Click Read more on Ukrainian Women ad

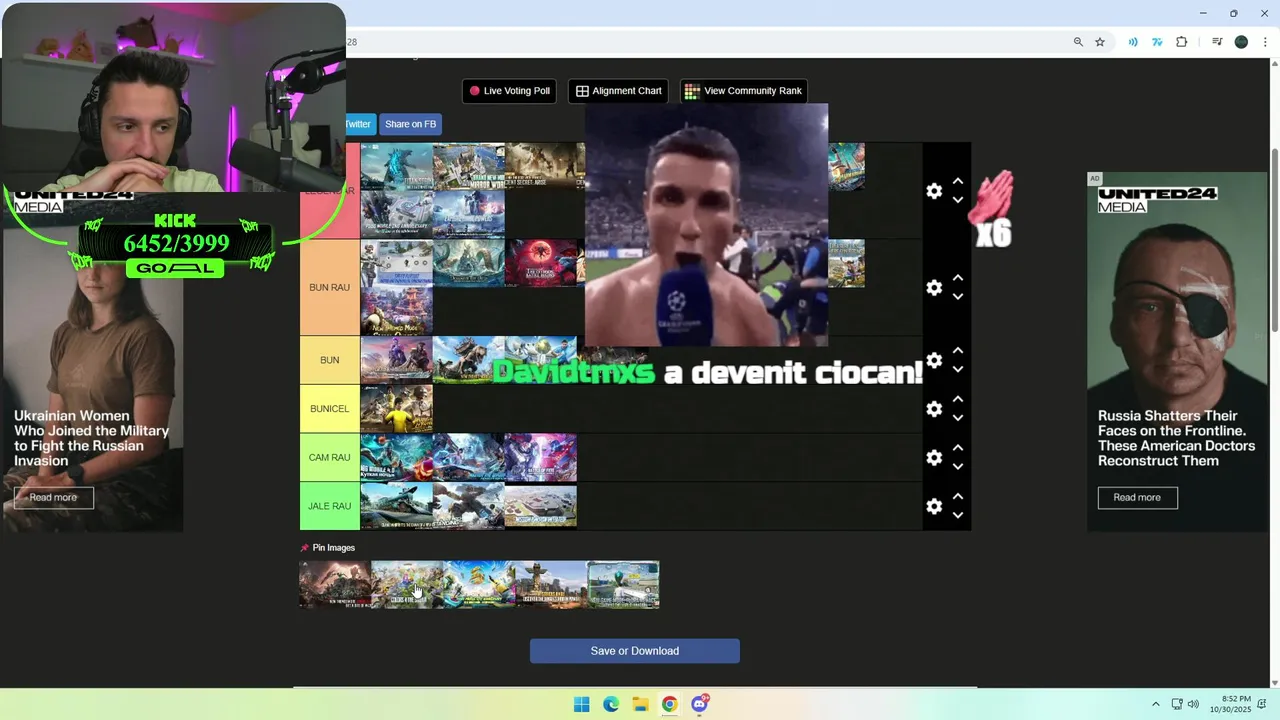point(53,498)
